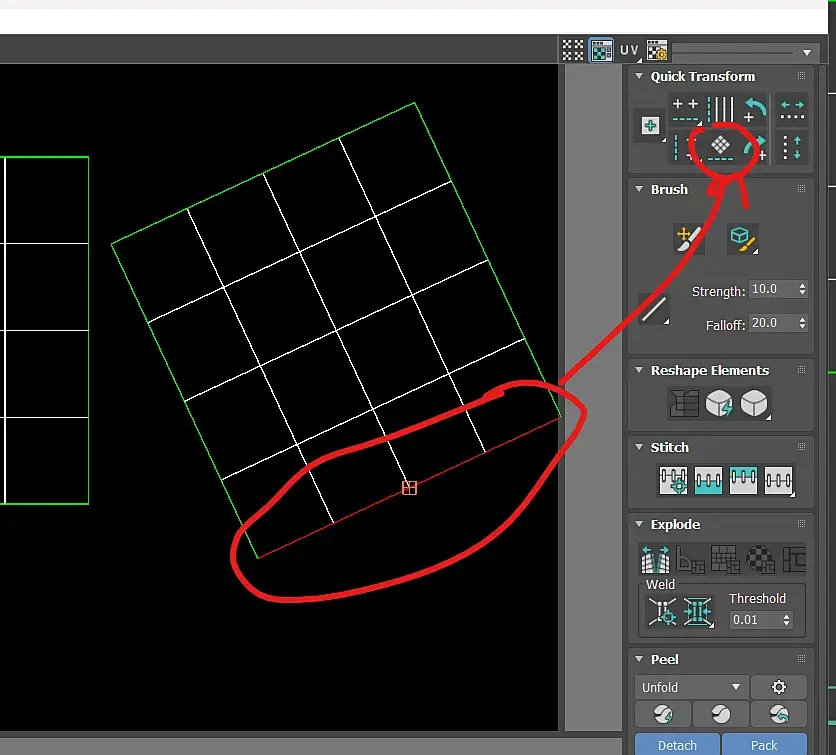Collapse the Explode rollout
Viewport: 836px width, 755px height.
(639, 524)
